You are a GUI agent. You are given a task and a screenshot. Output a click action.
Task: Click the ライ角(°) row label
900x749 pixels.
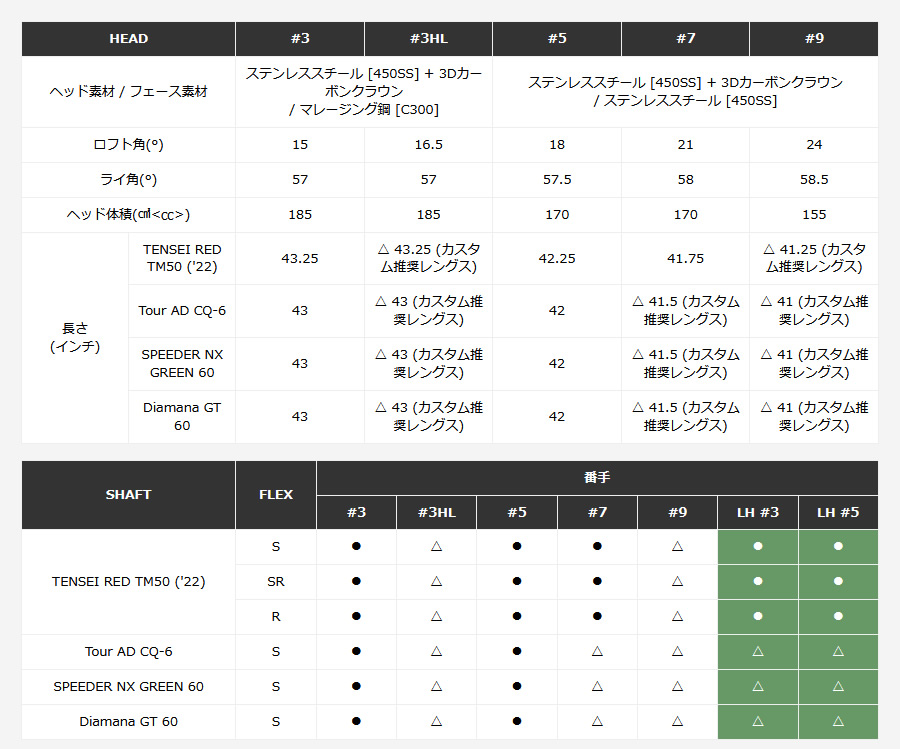pos(129,180)
